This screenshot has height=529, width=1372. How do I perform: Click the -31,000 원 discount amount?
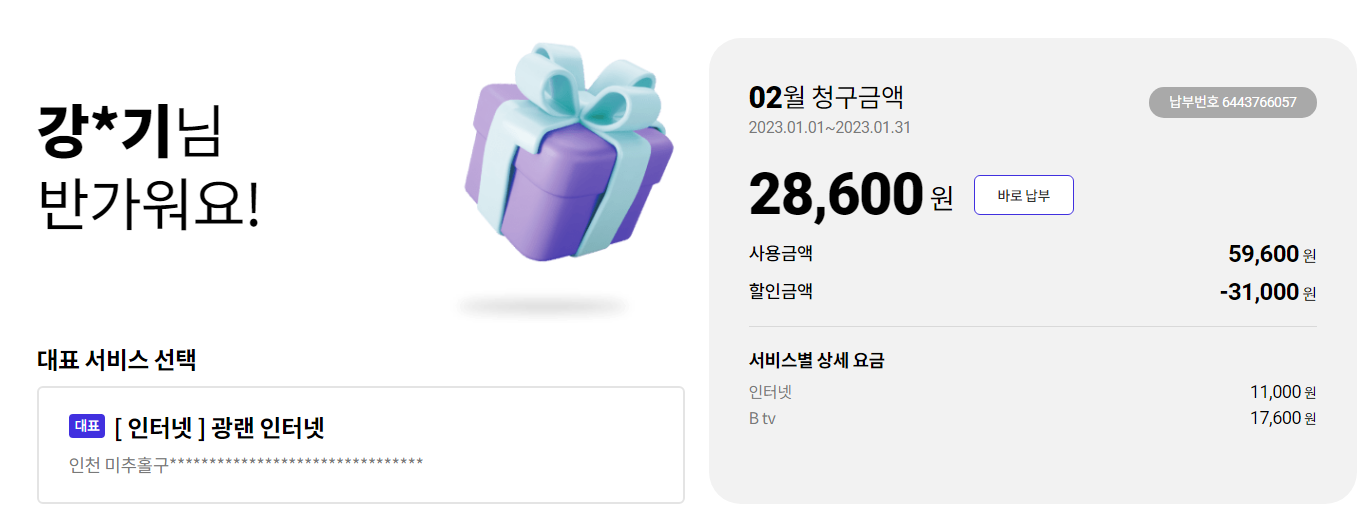pos(1267,293)
